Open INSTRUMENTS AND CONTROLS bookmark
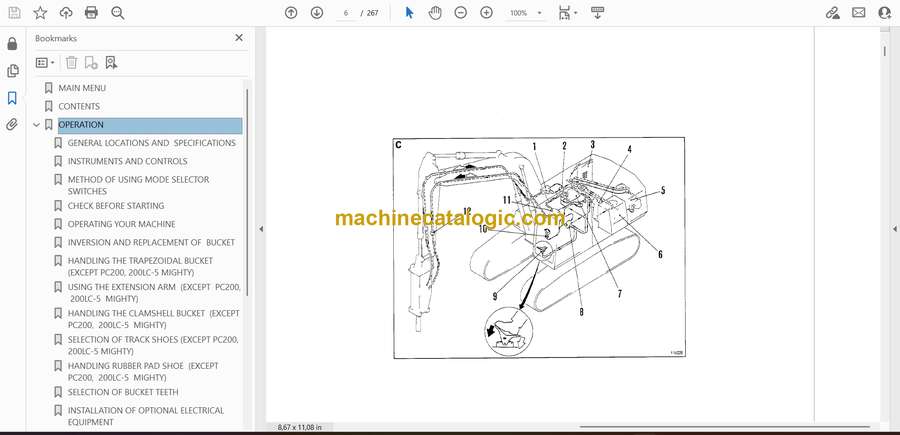 (127, 161)
